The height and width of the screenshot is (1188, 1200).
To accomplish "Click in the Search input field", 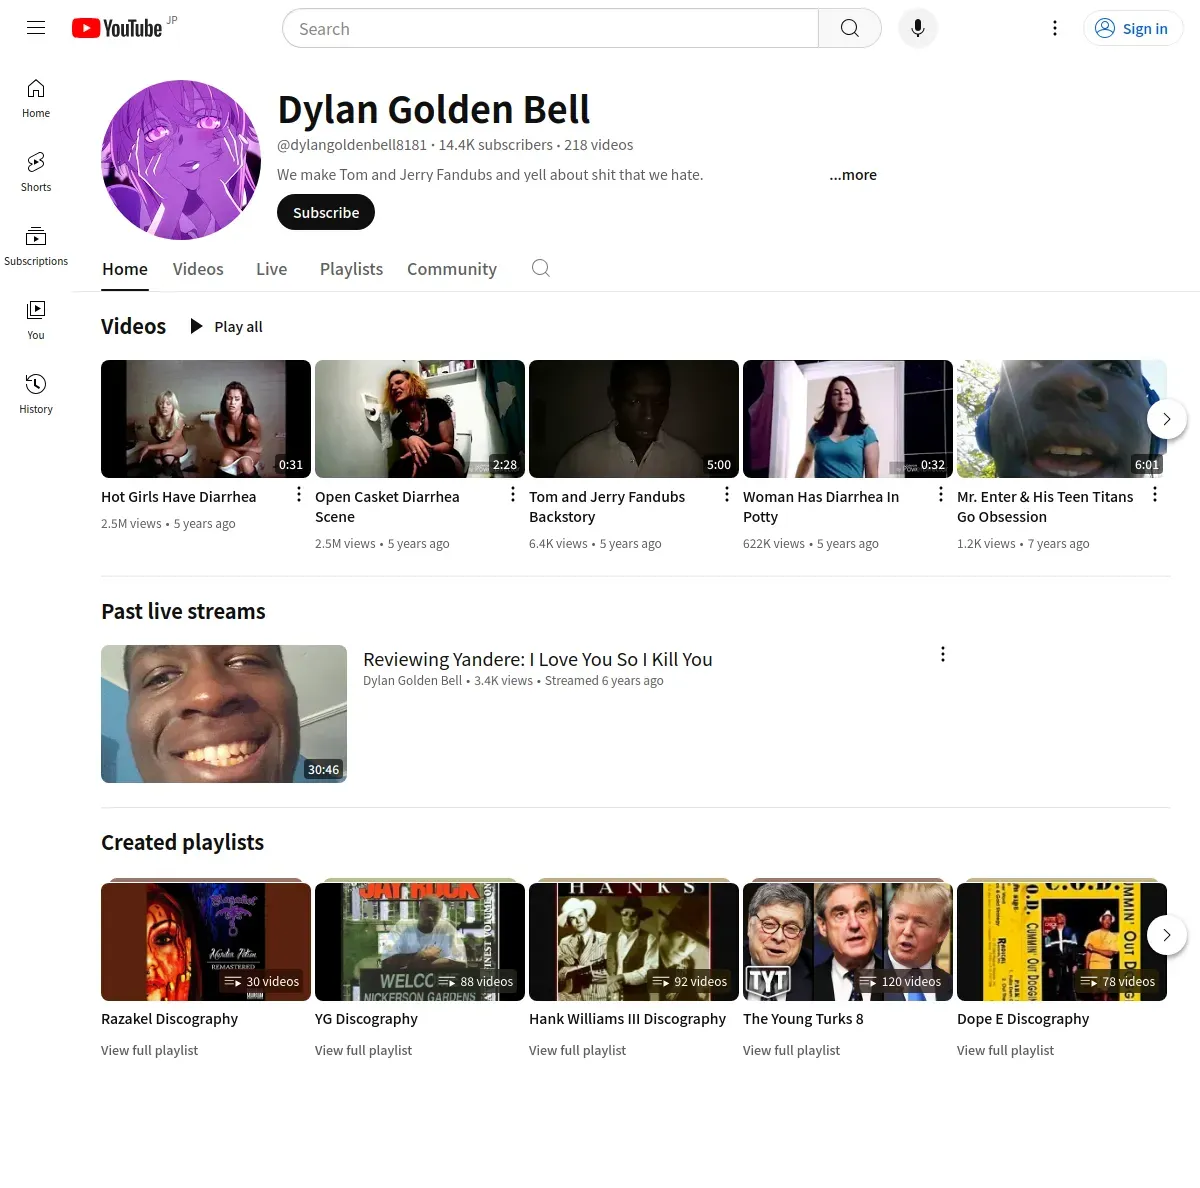I will [550, 28].
